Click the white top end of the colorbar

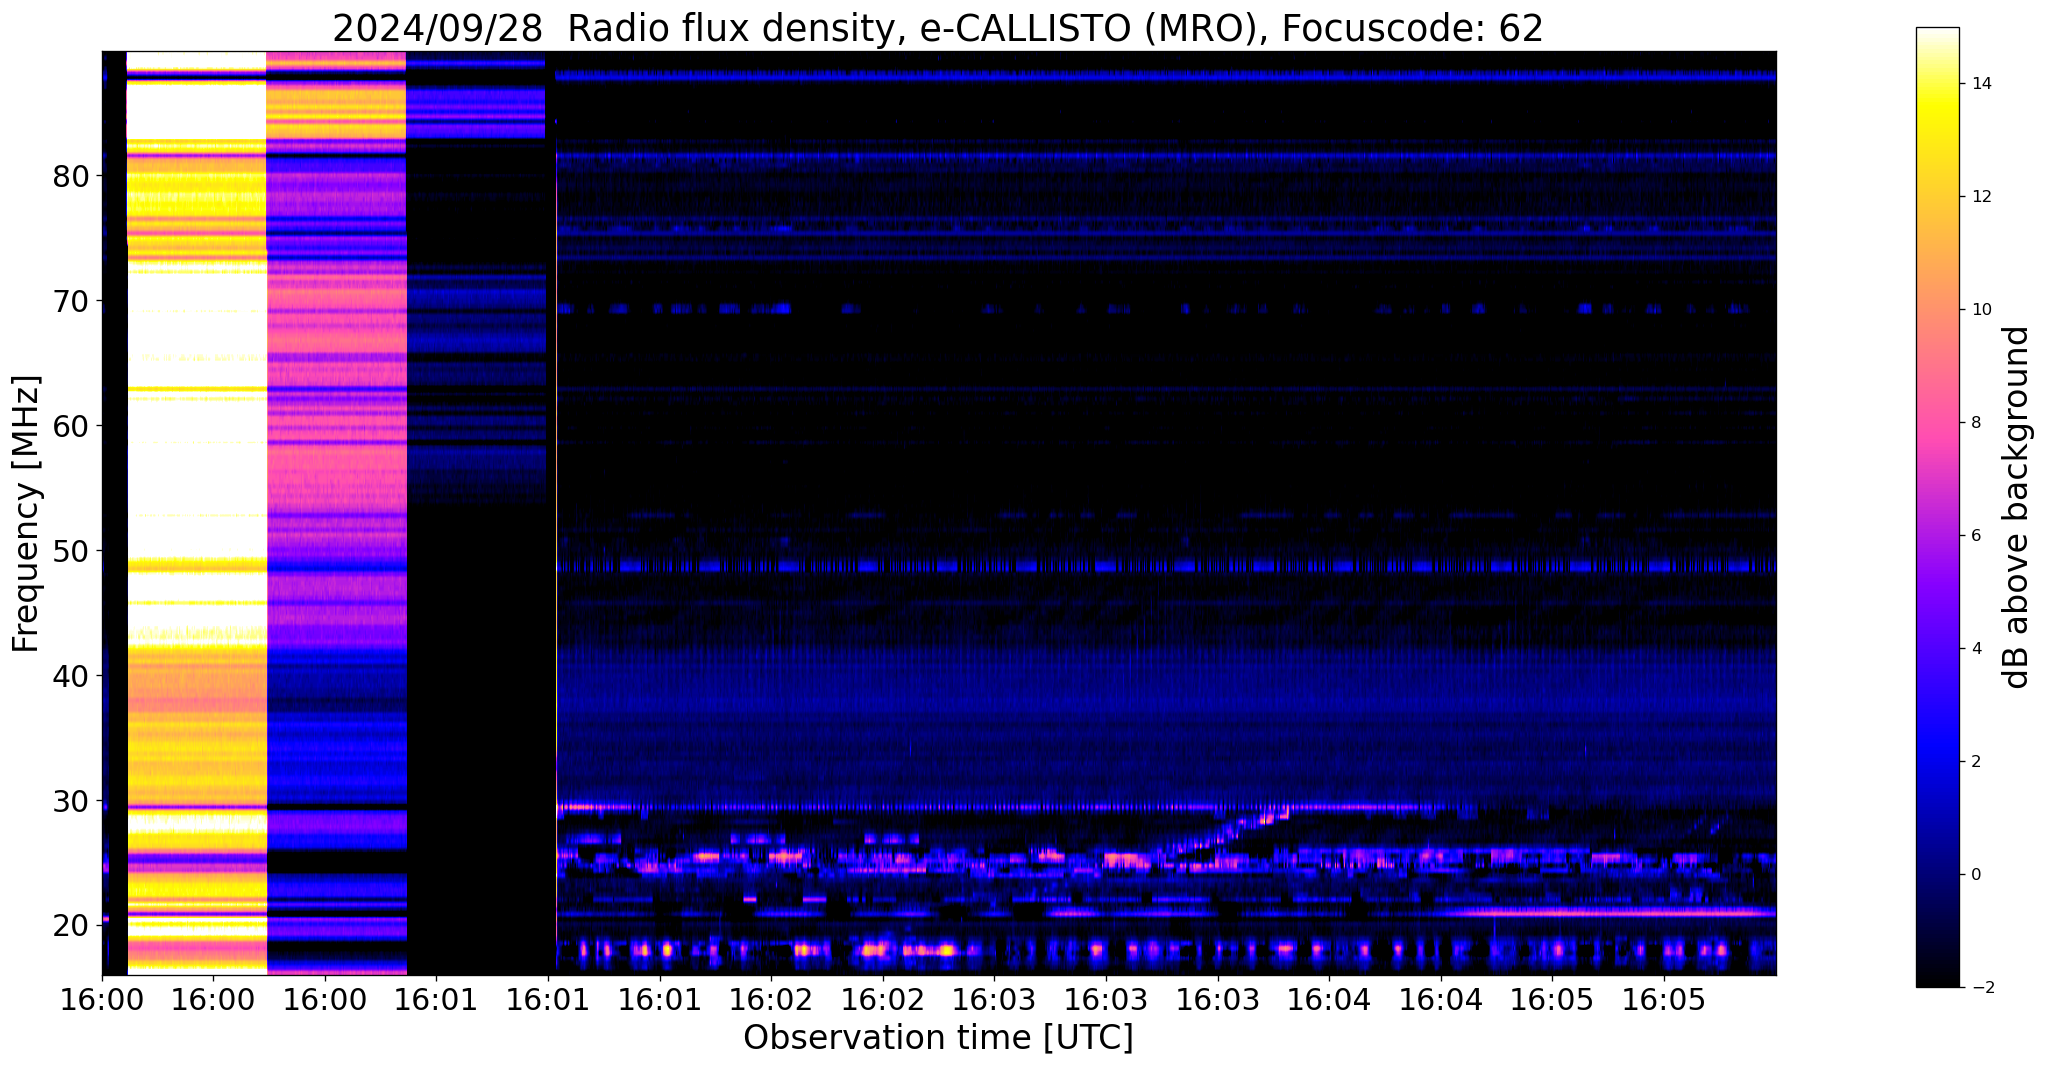pyautogui.click(x=1937, y=36)
